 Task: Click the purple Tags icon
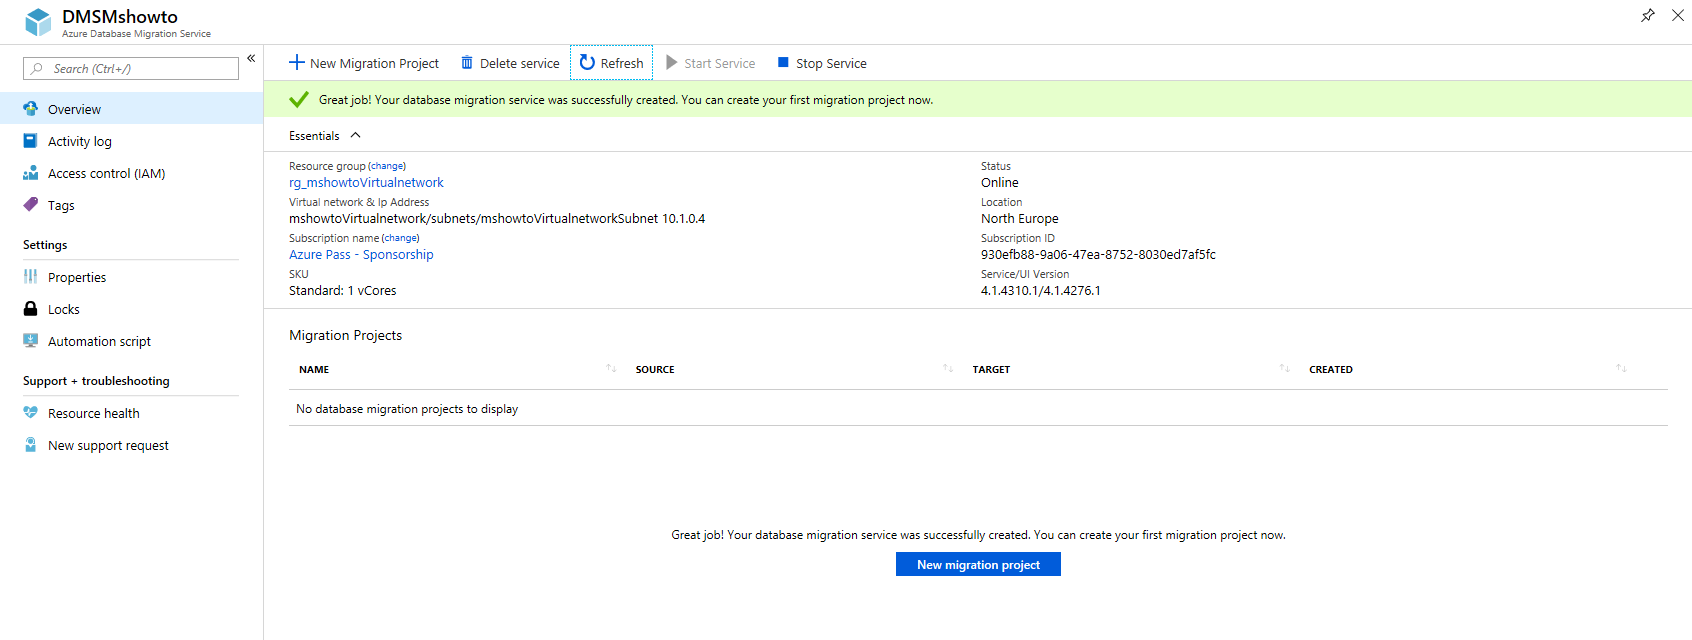[31, 205]
